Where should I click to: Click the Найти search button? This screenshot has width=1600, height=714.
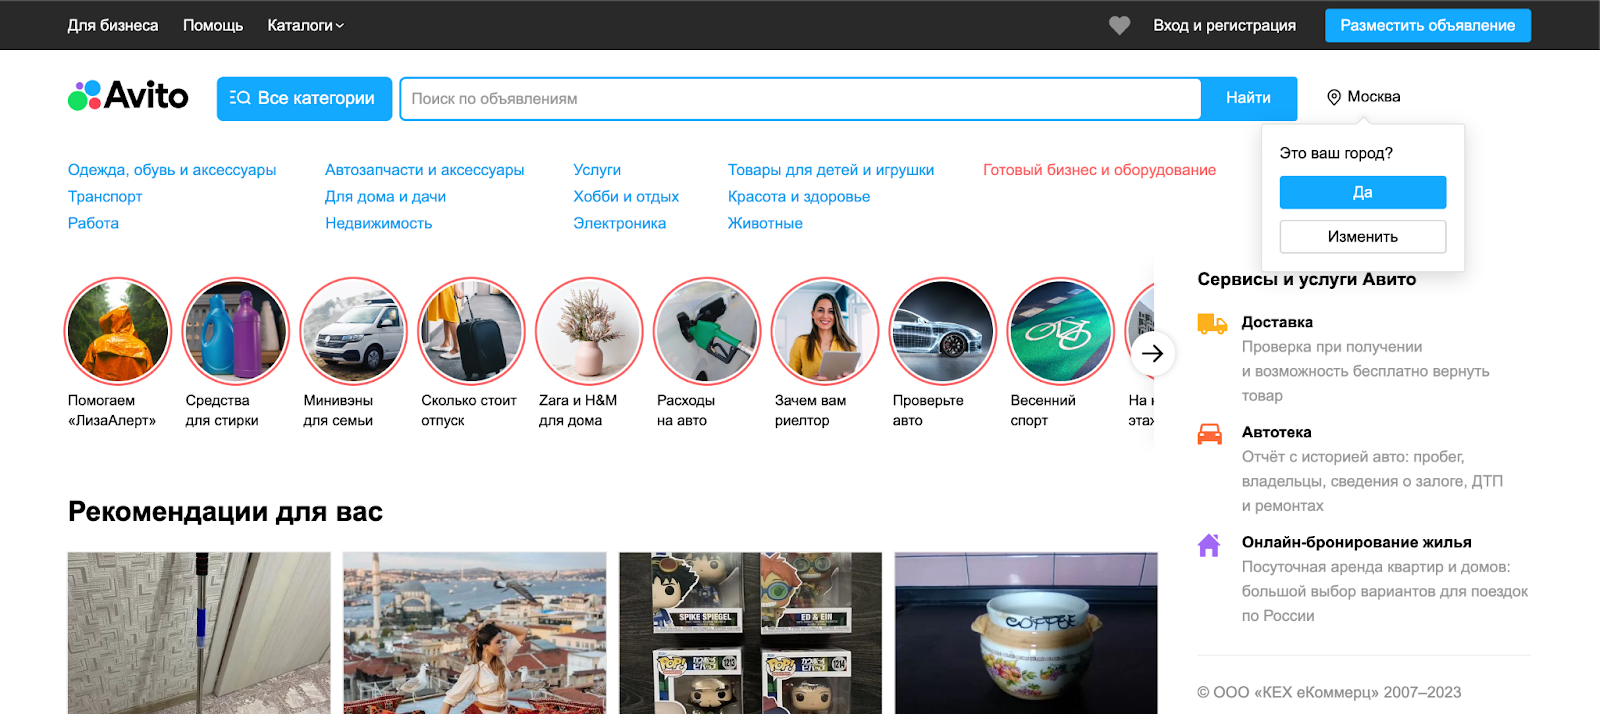[1248, 98]
